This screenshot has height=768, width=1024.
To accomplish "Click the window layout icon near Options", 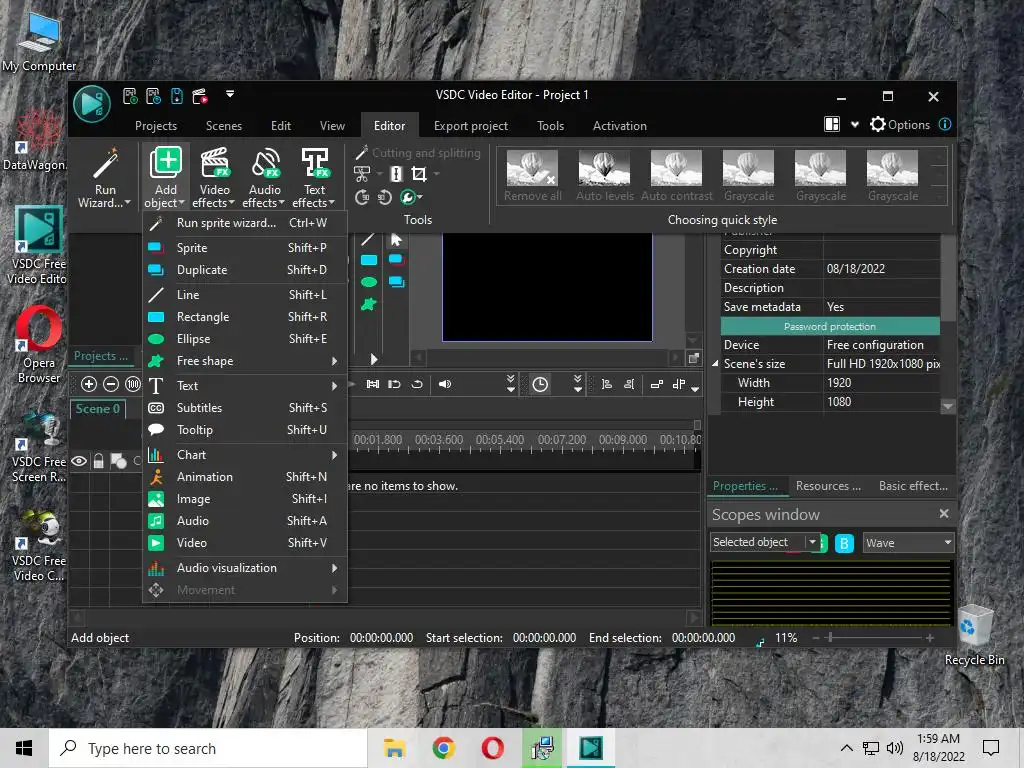I will coord(832,124).
